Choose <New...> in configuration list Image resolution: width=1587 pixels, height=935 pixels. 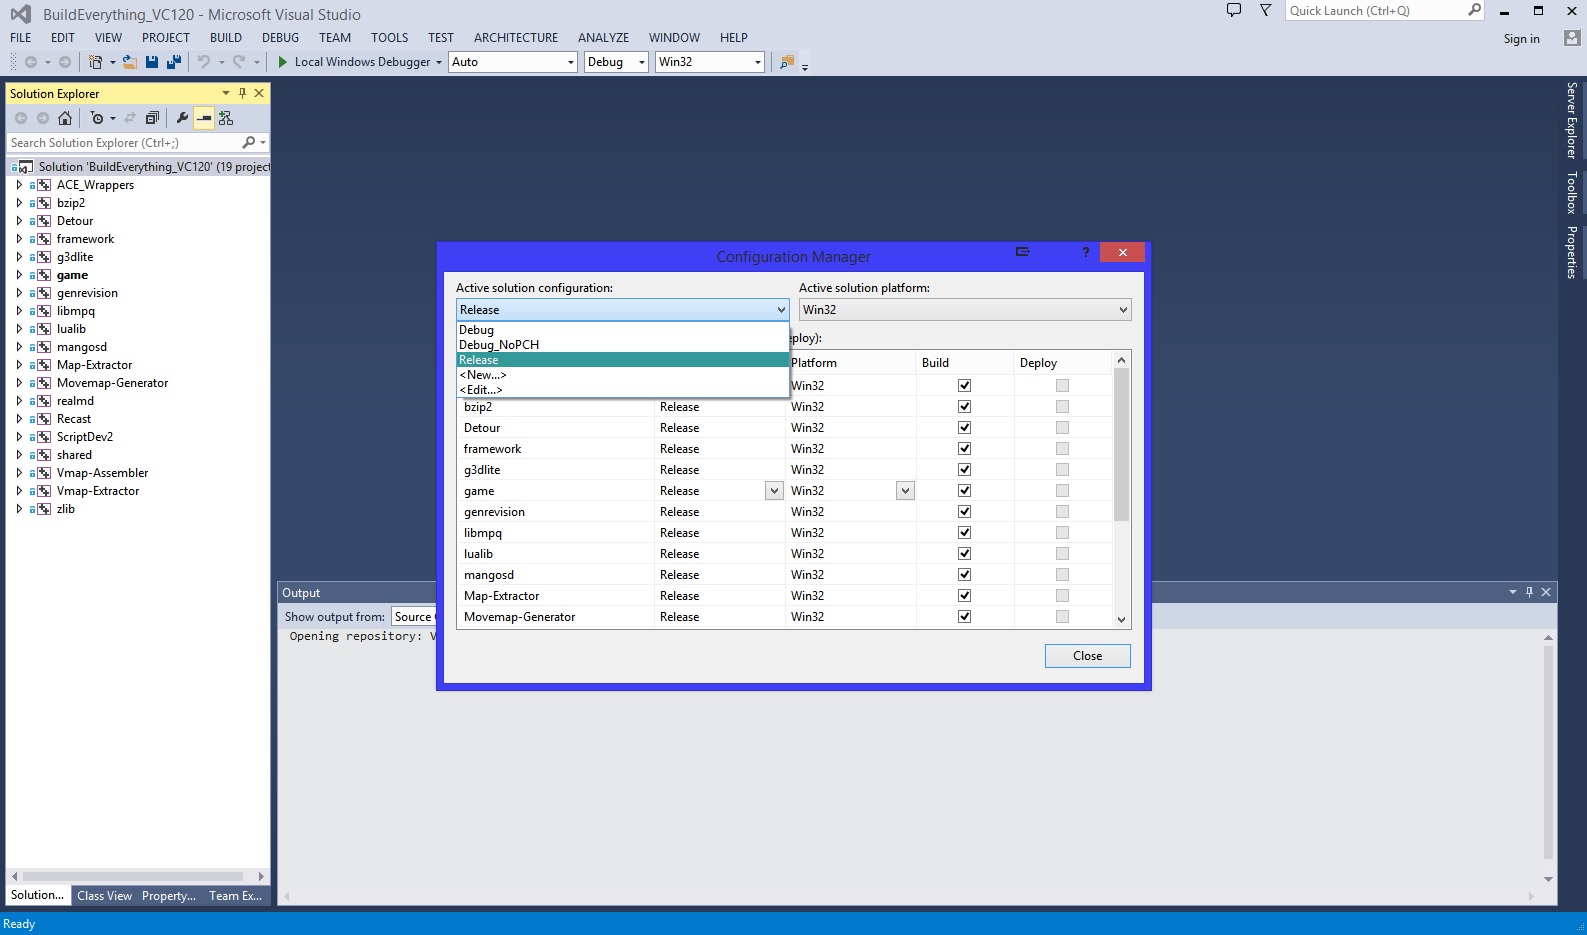click(622, 375)
